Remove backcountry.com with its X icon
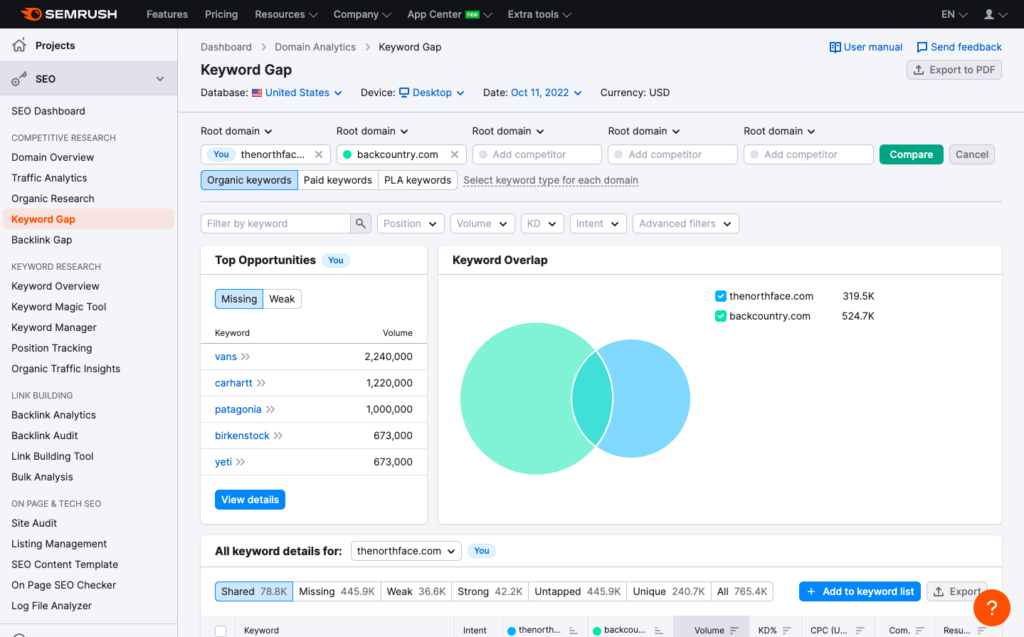 [455, 154]
